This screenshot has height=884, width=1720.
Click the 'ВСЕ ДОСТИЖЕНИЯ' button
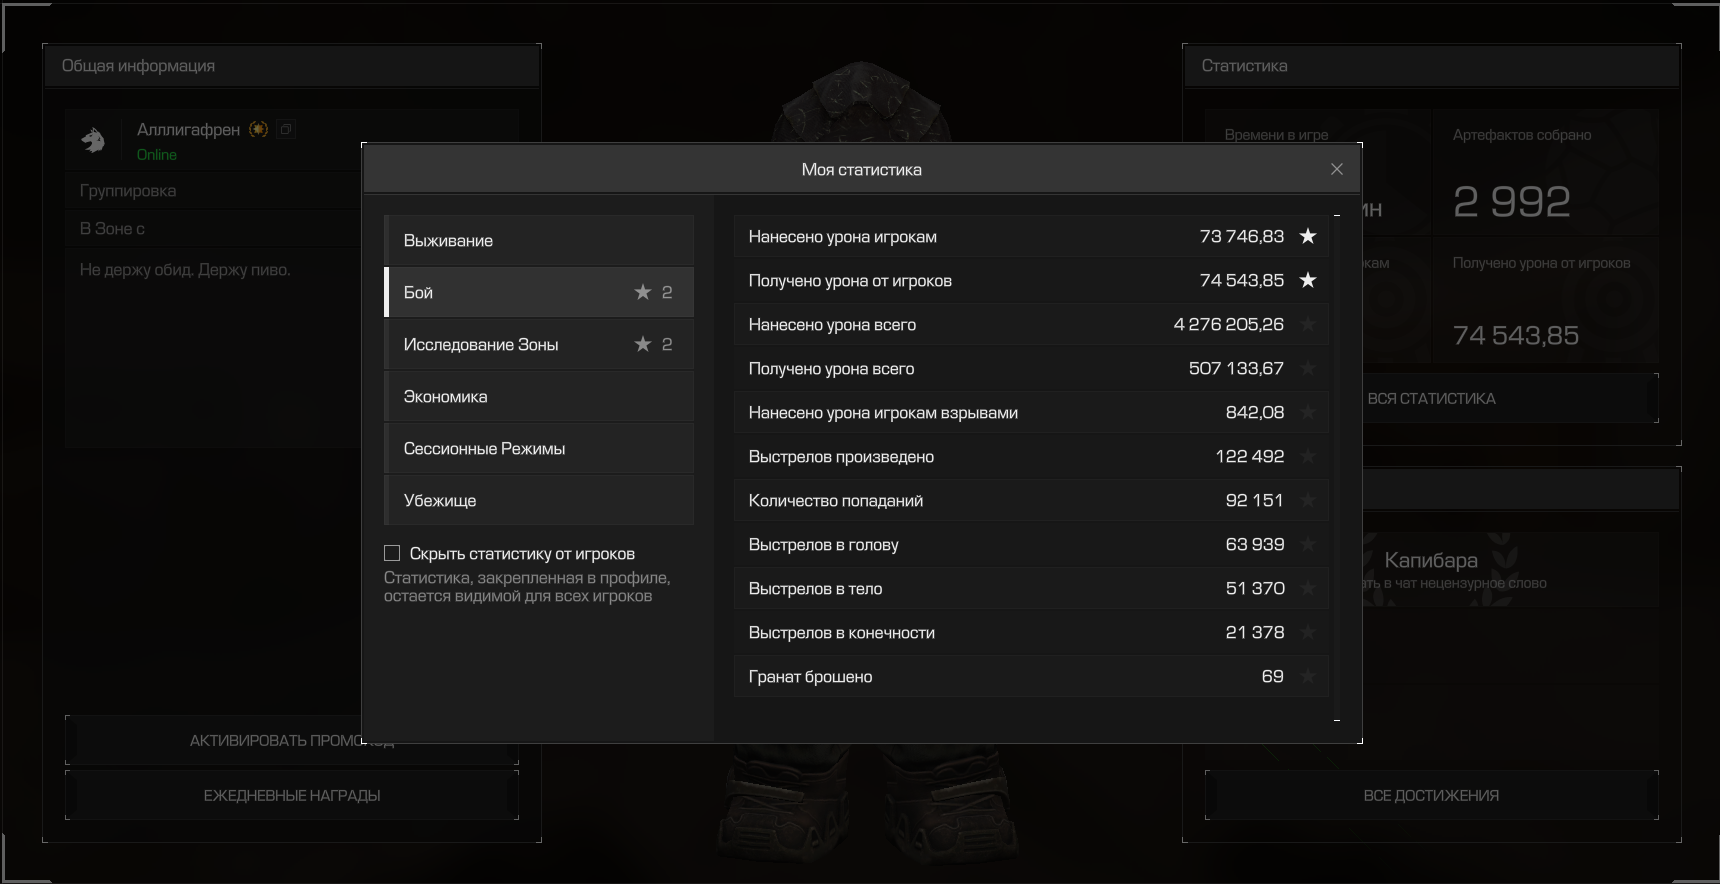coord(1430,796)
